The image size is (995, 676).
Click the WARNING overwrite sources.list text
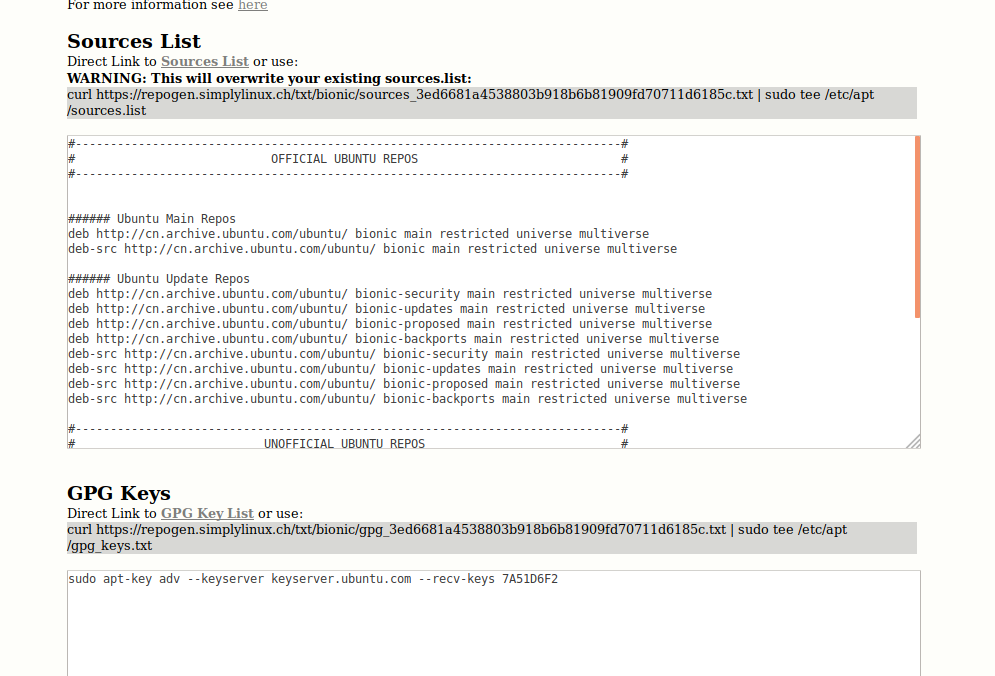[x=269, y=79]
